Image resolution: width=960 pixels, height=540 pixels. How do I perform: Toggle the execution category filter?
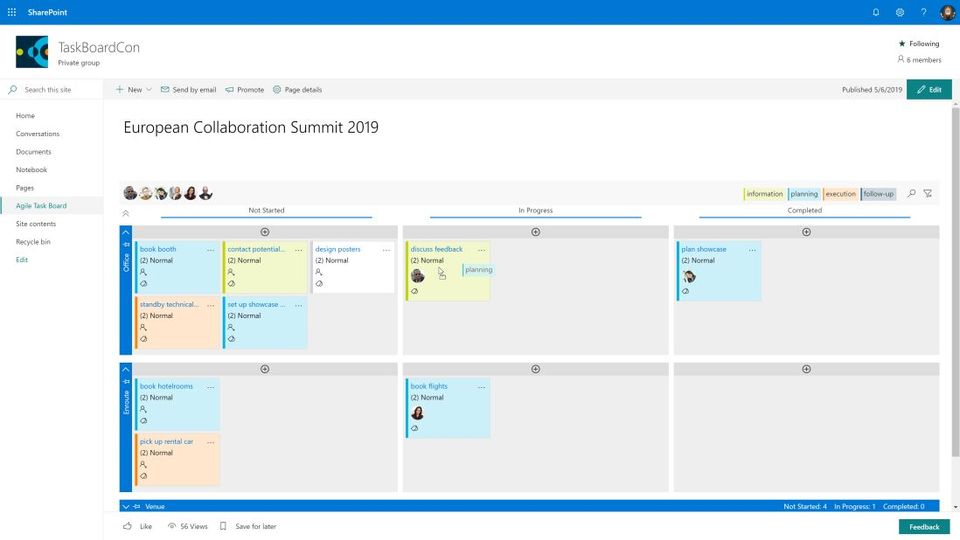[840, 194]
